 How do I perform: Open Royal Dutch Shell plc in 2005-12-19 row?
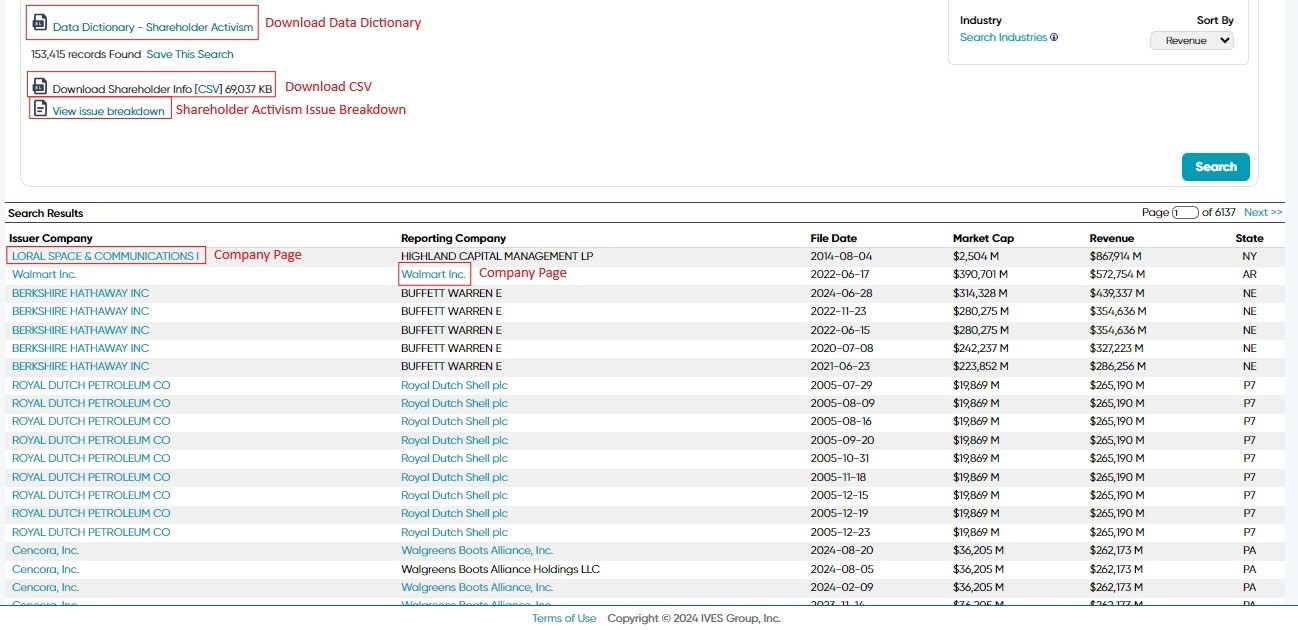point(454,513)
